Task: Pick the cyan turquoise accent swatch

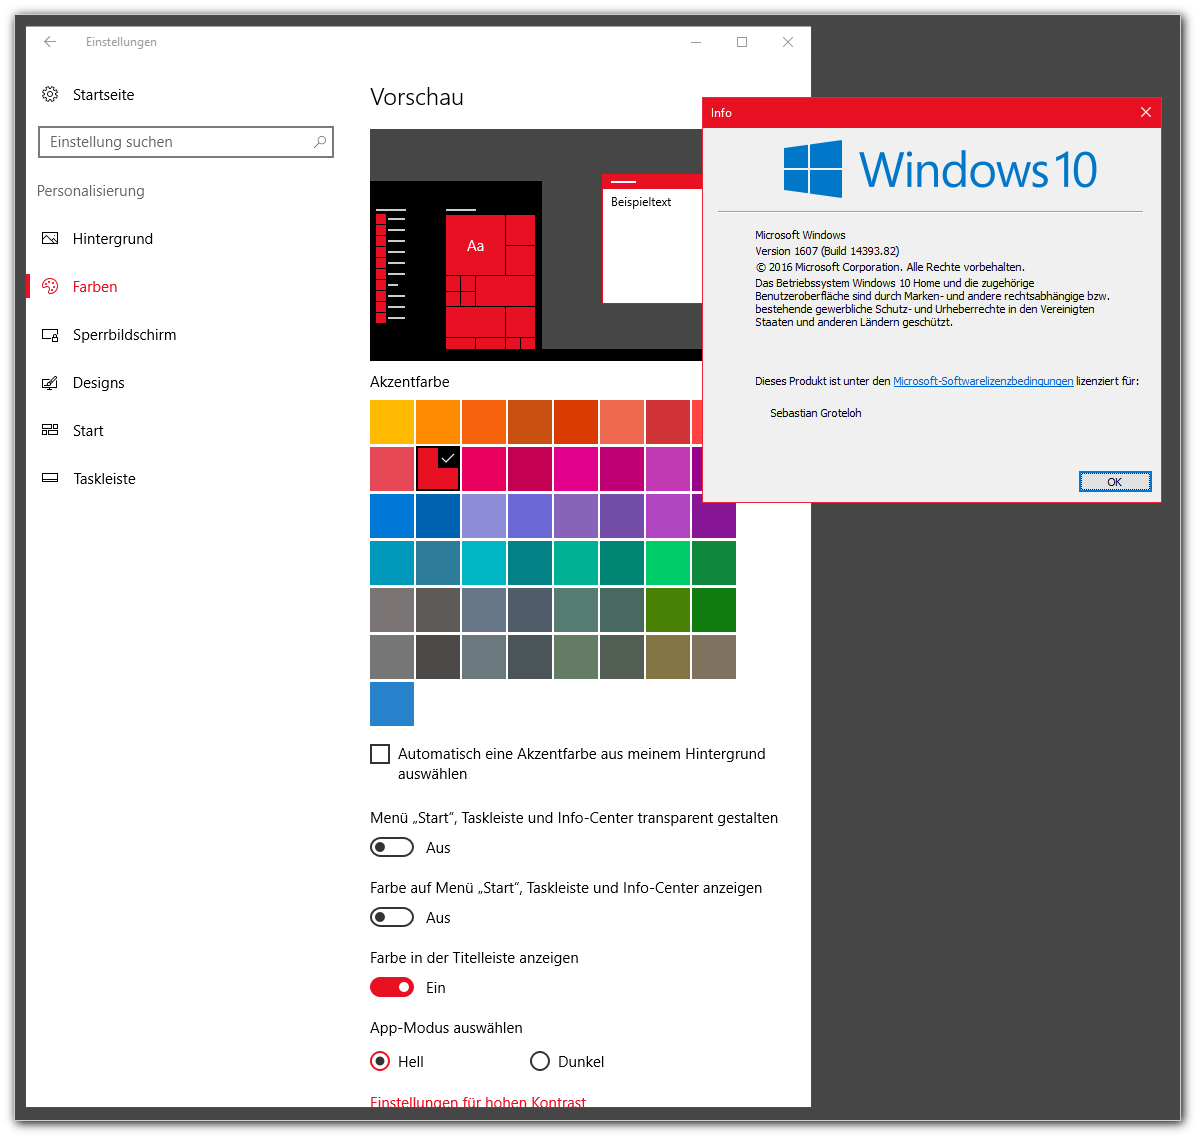Action: pos(484,563)
